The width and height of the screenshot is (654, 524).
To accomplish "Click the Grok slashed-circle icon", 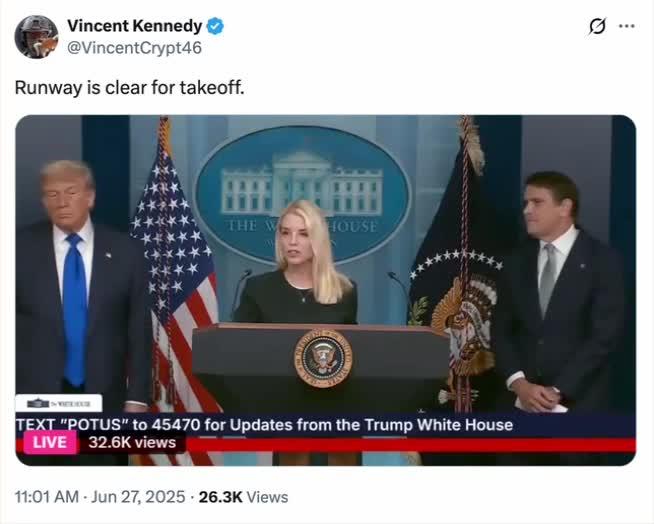I will tap(597, 27).
